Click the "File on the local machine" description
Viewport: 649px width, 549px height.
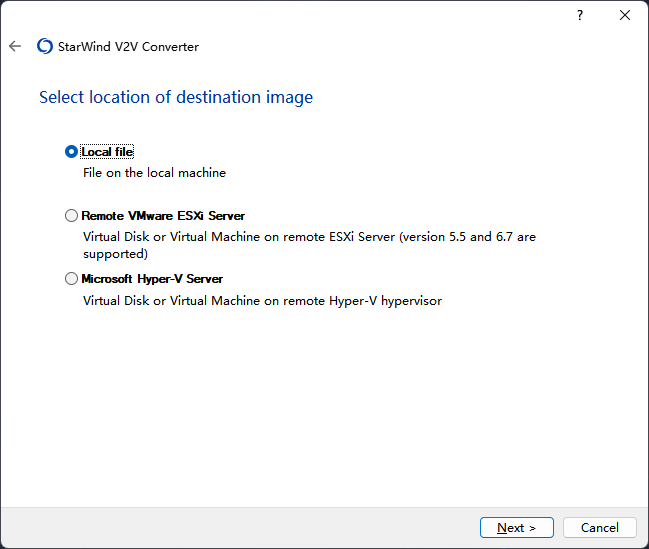[x=154, y=173]
